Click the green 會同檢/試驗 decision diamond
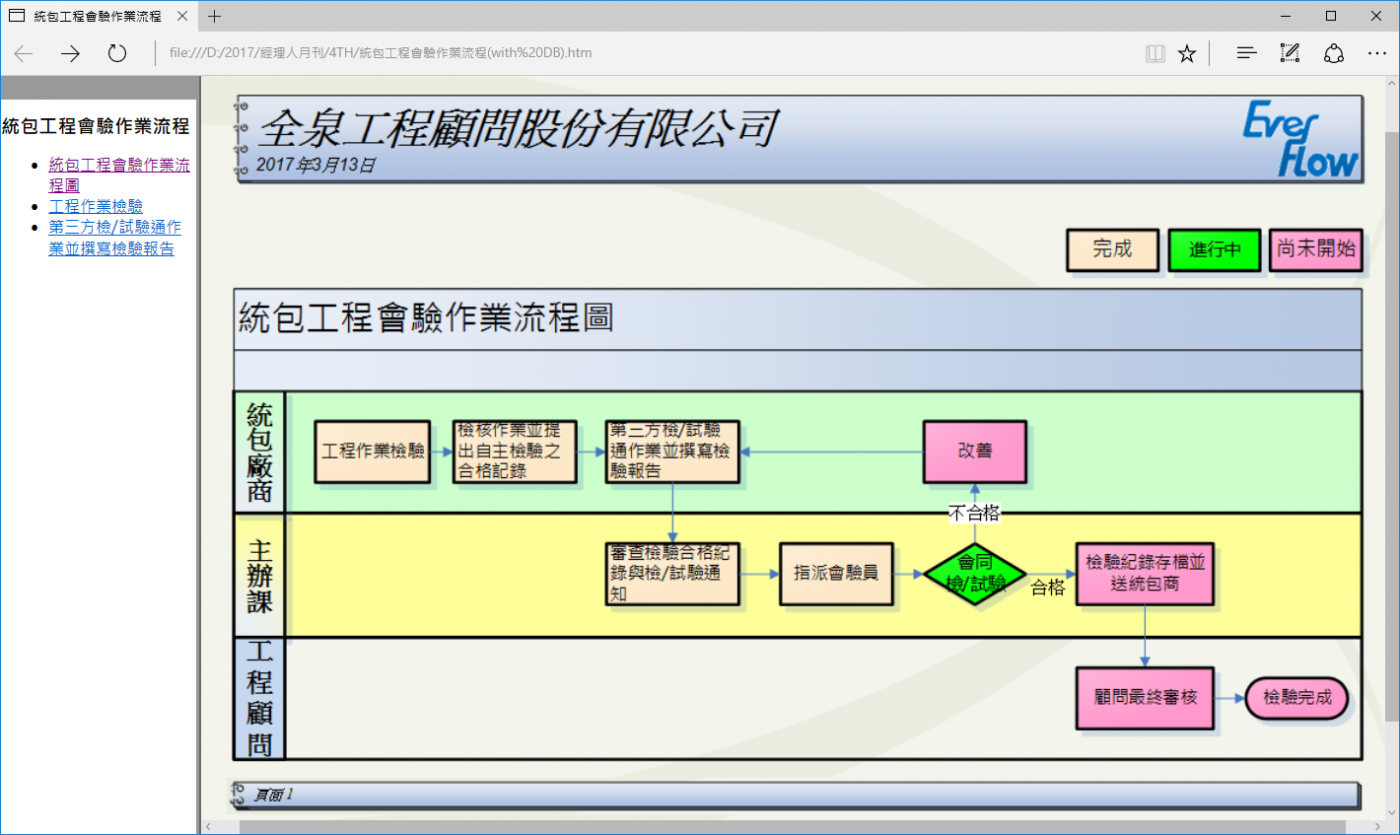1400x835 pixels. click(x=975, y=574)
